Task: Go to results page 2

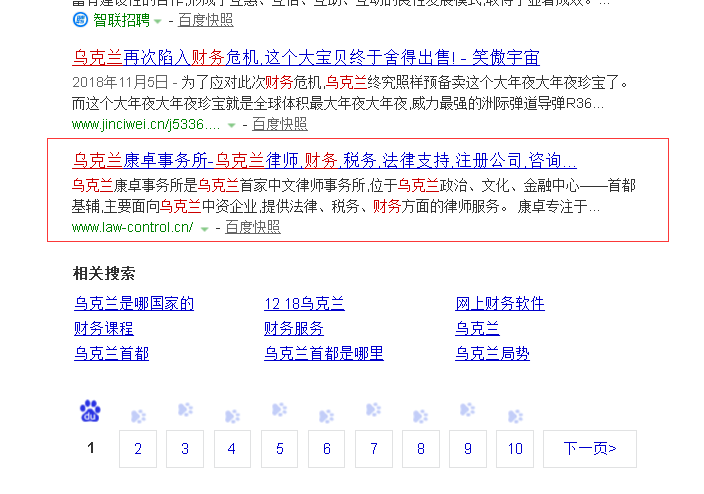Action: tap(138, 449)
